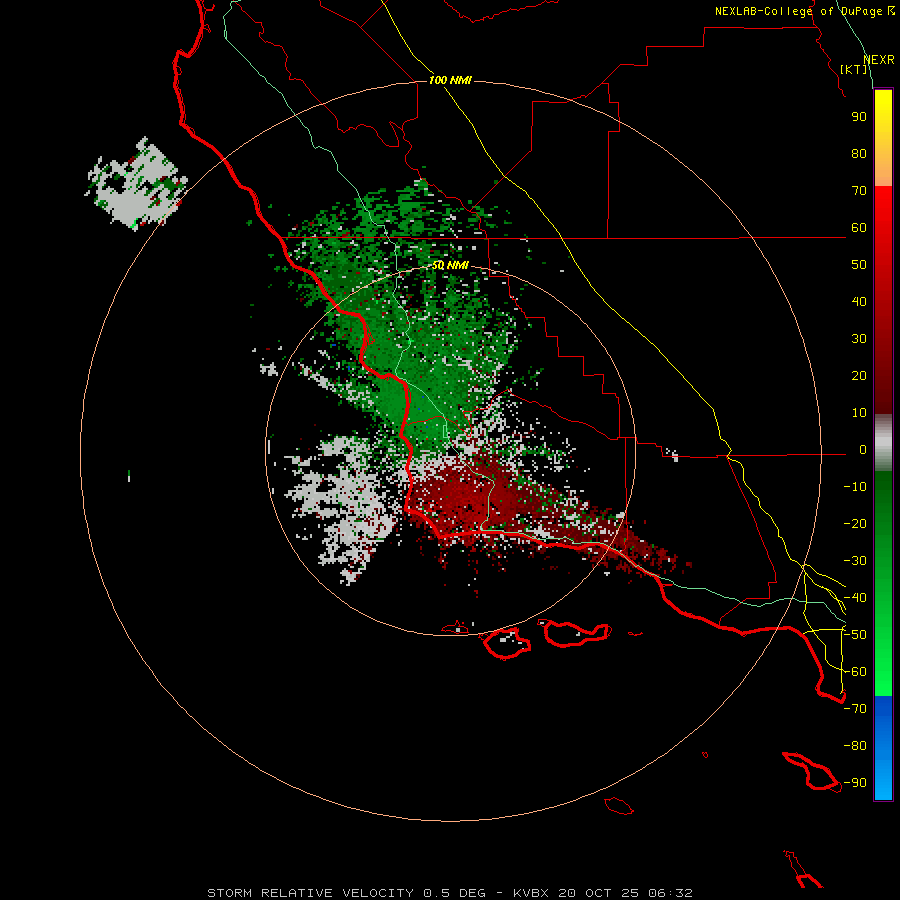The image size is (900, 900).
Task: Click the 50 NMI range ring label
Action: [450, 265]
